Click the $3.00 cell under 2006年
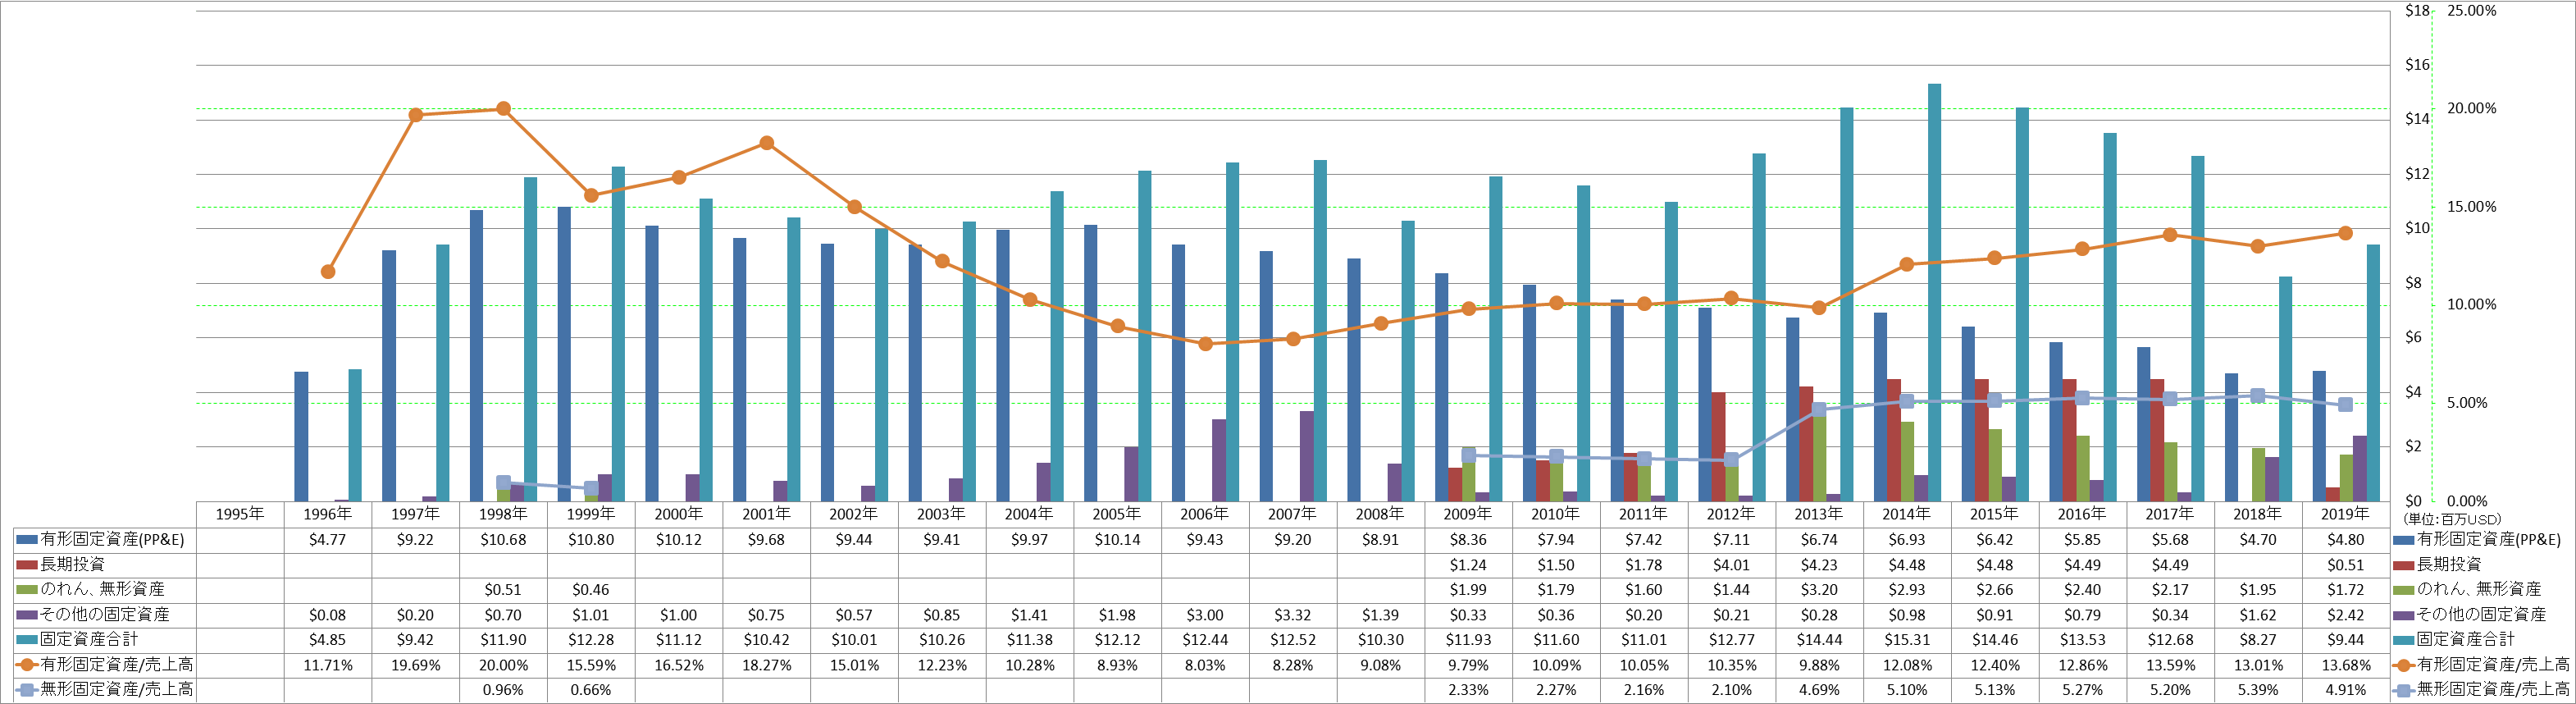2576x704 pixels. click(x=1205, y=615)
